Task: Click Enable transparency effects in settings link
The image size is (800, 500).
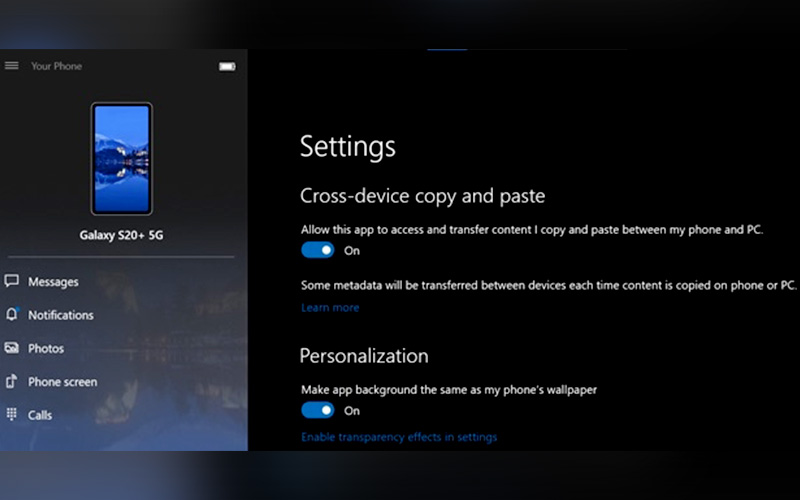Action: tap(399, 437)
